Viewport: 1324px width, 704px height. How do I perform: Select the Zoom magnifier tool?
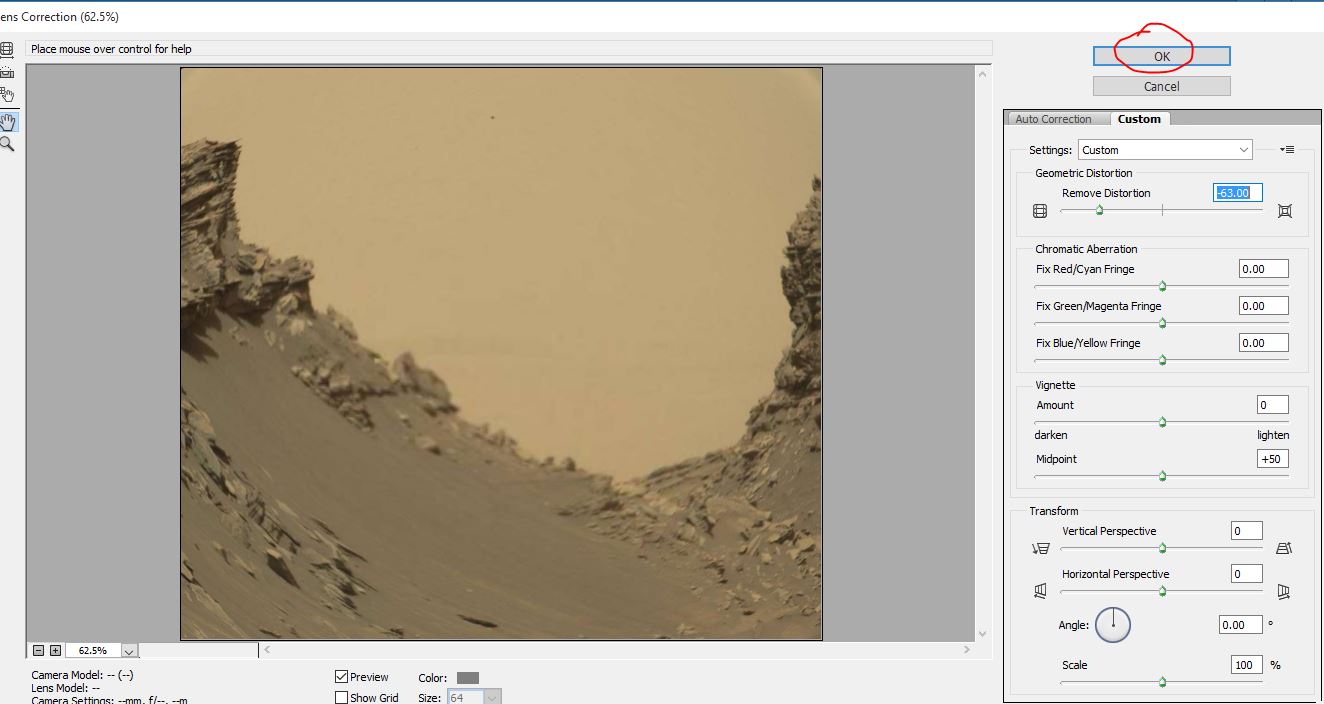(7, 144)
